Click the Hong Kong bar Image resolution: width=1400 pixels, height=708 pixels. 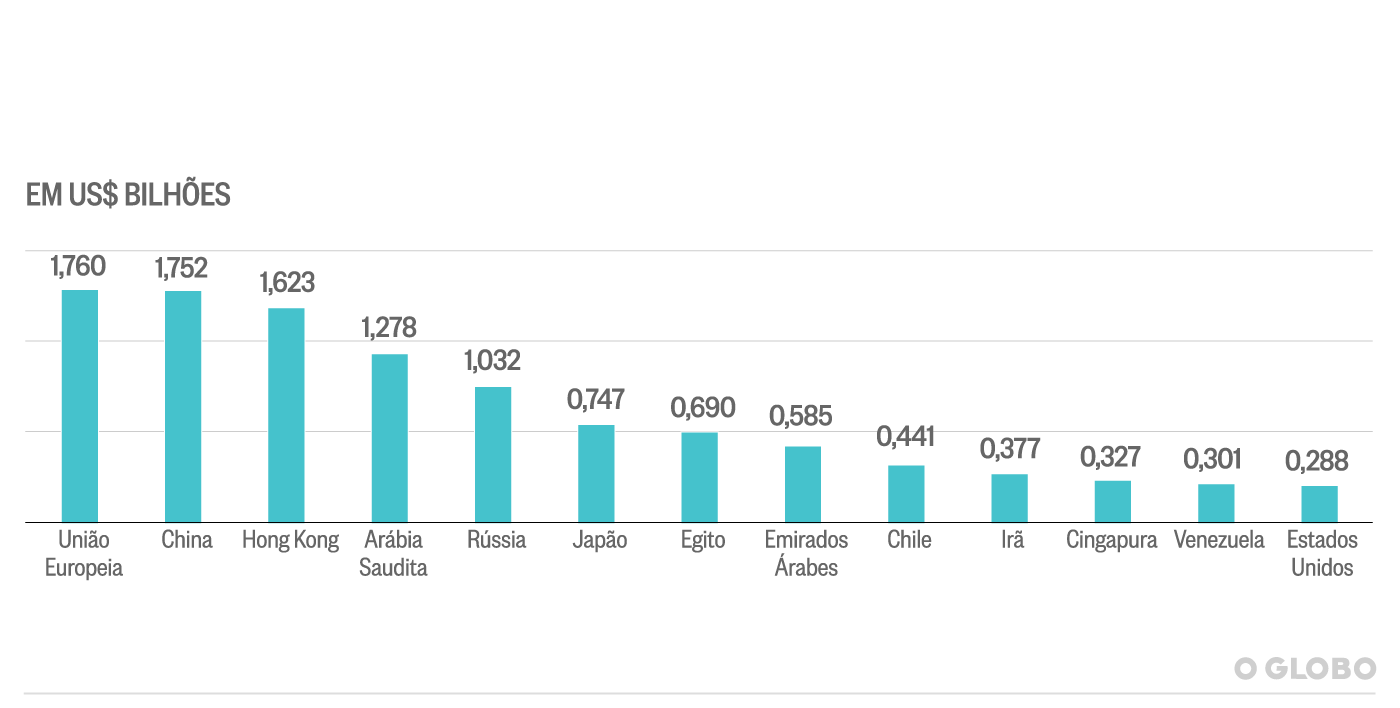[286, 415]
